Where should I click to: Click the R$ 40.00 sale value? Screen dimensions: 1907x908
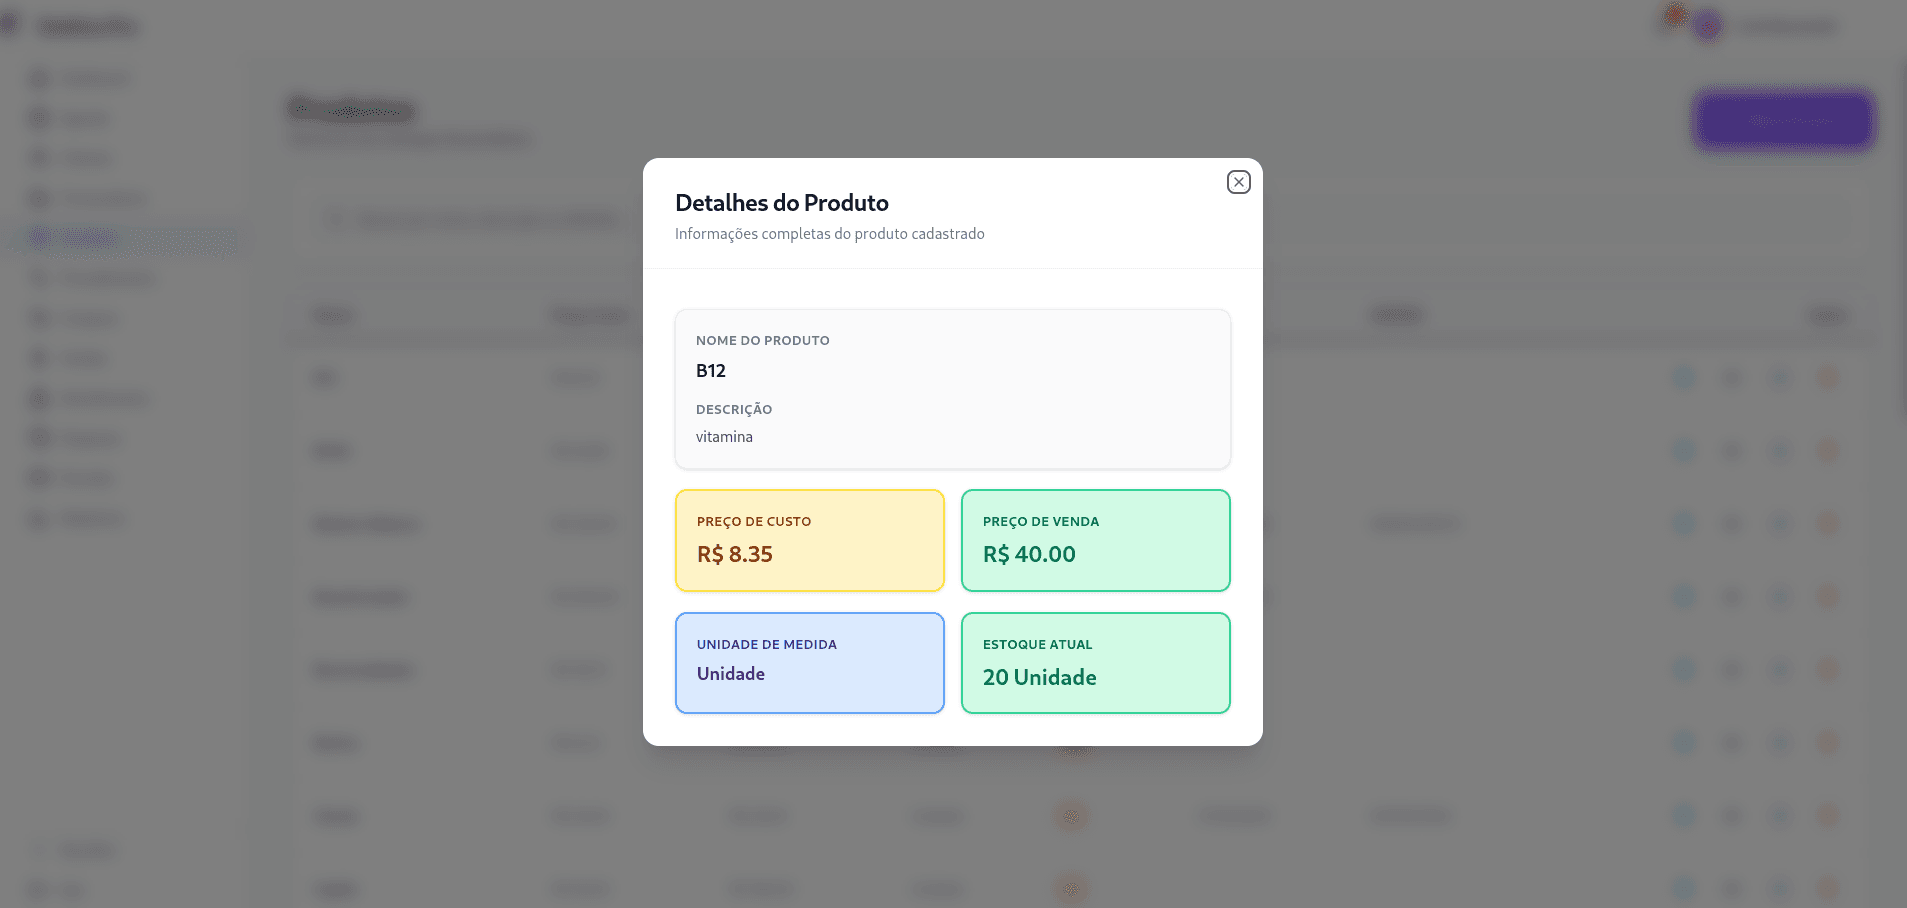pyautogui.click(x=1029, y=554)
